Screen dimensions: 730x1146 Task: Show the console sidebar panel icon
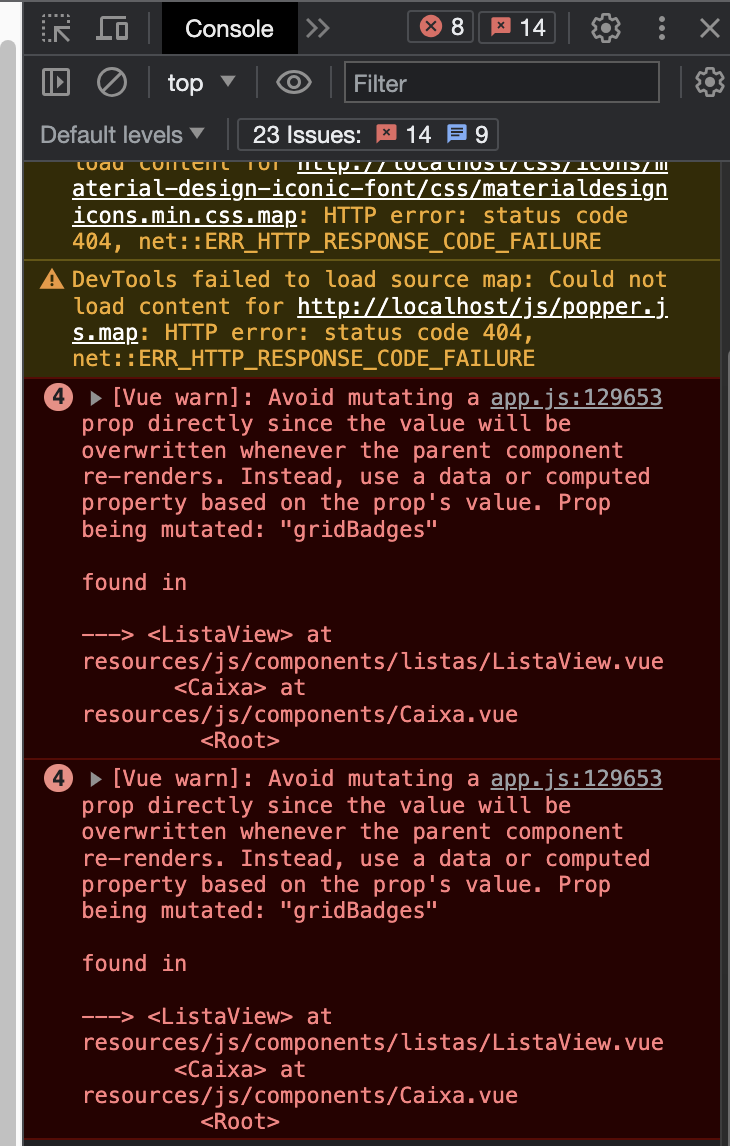pyautogui.click(x=56, y=82)
